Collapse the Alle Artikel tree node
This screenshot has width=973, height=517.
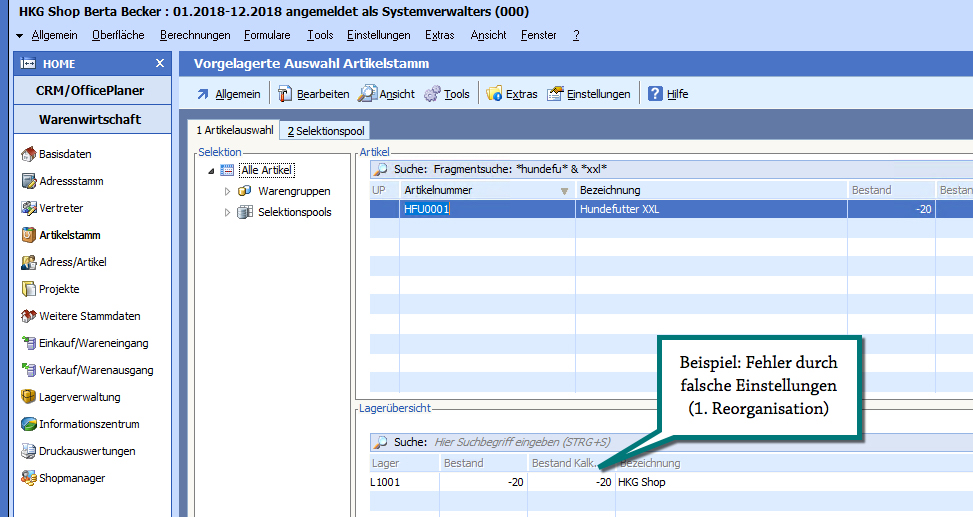point(211,171)
